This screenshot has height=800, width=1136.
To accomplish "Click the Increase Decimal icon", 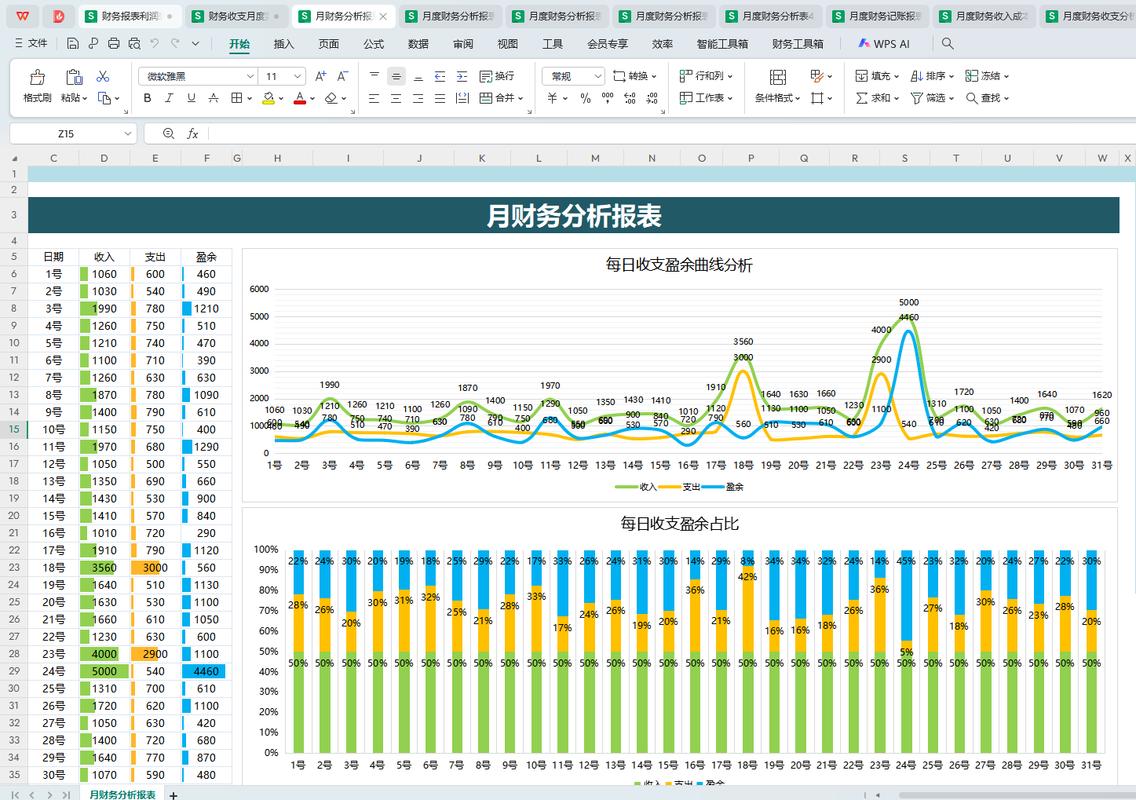I will 630,98.
